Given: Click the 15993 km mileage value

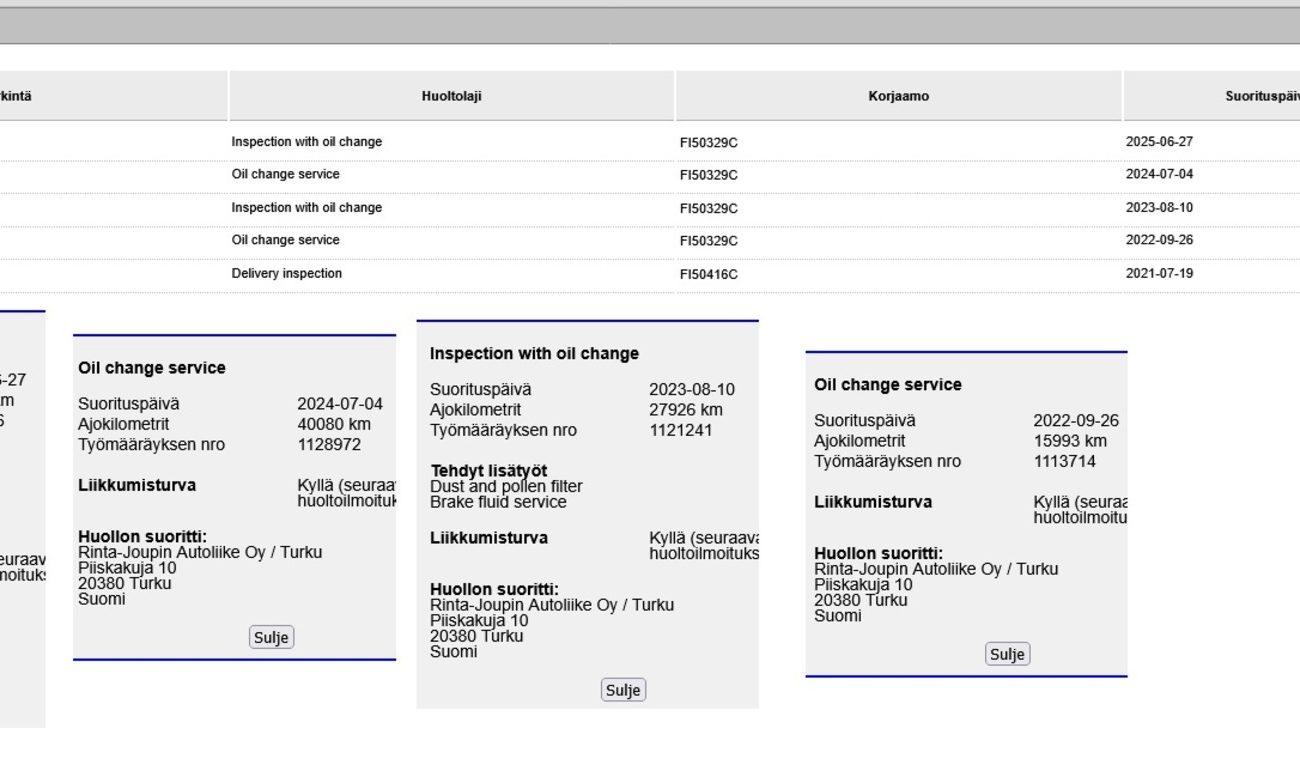Looking at the screenshot, I should pos(1069,441).
